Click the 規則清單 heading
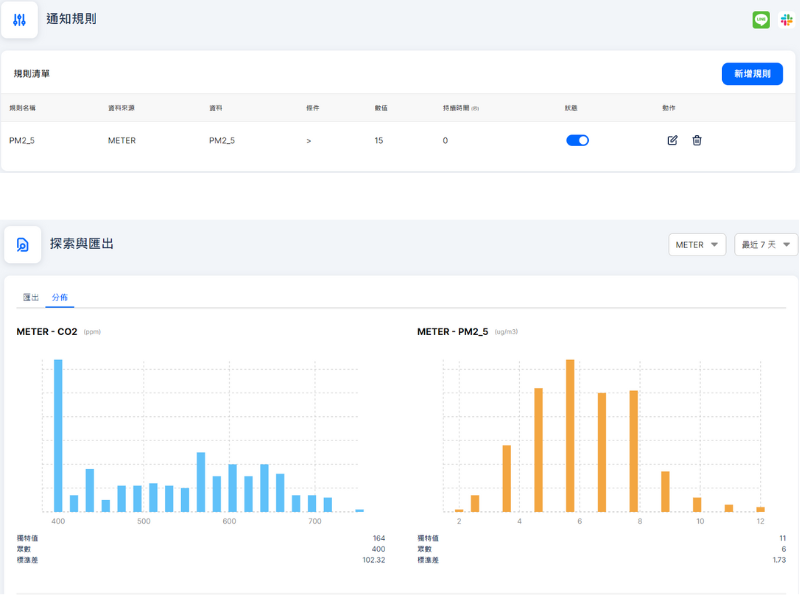Screen dimensions: 800x600 (32, 74)
